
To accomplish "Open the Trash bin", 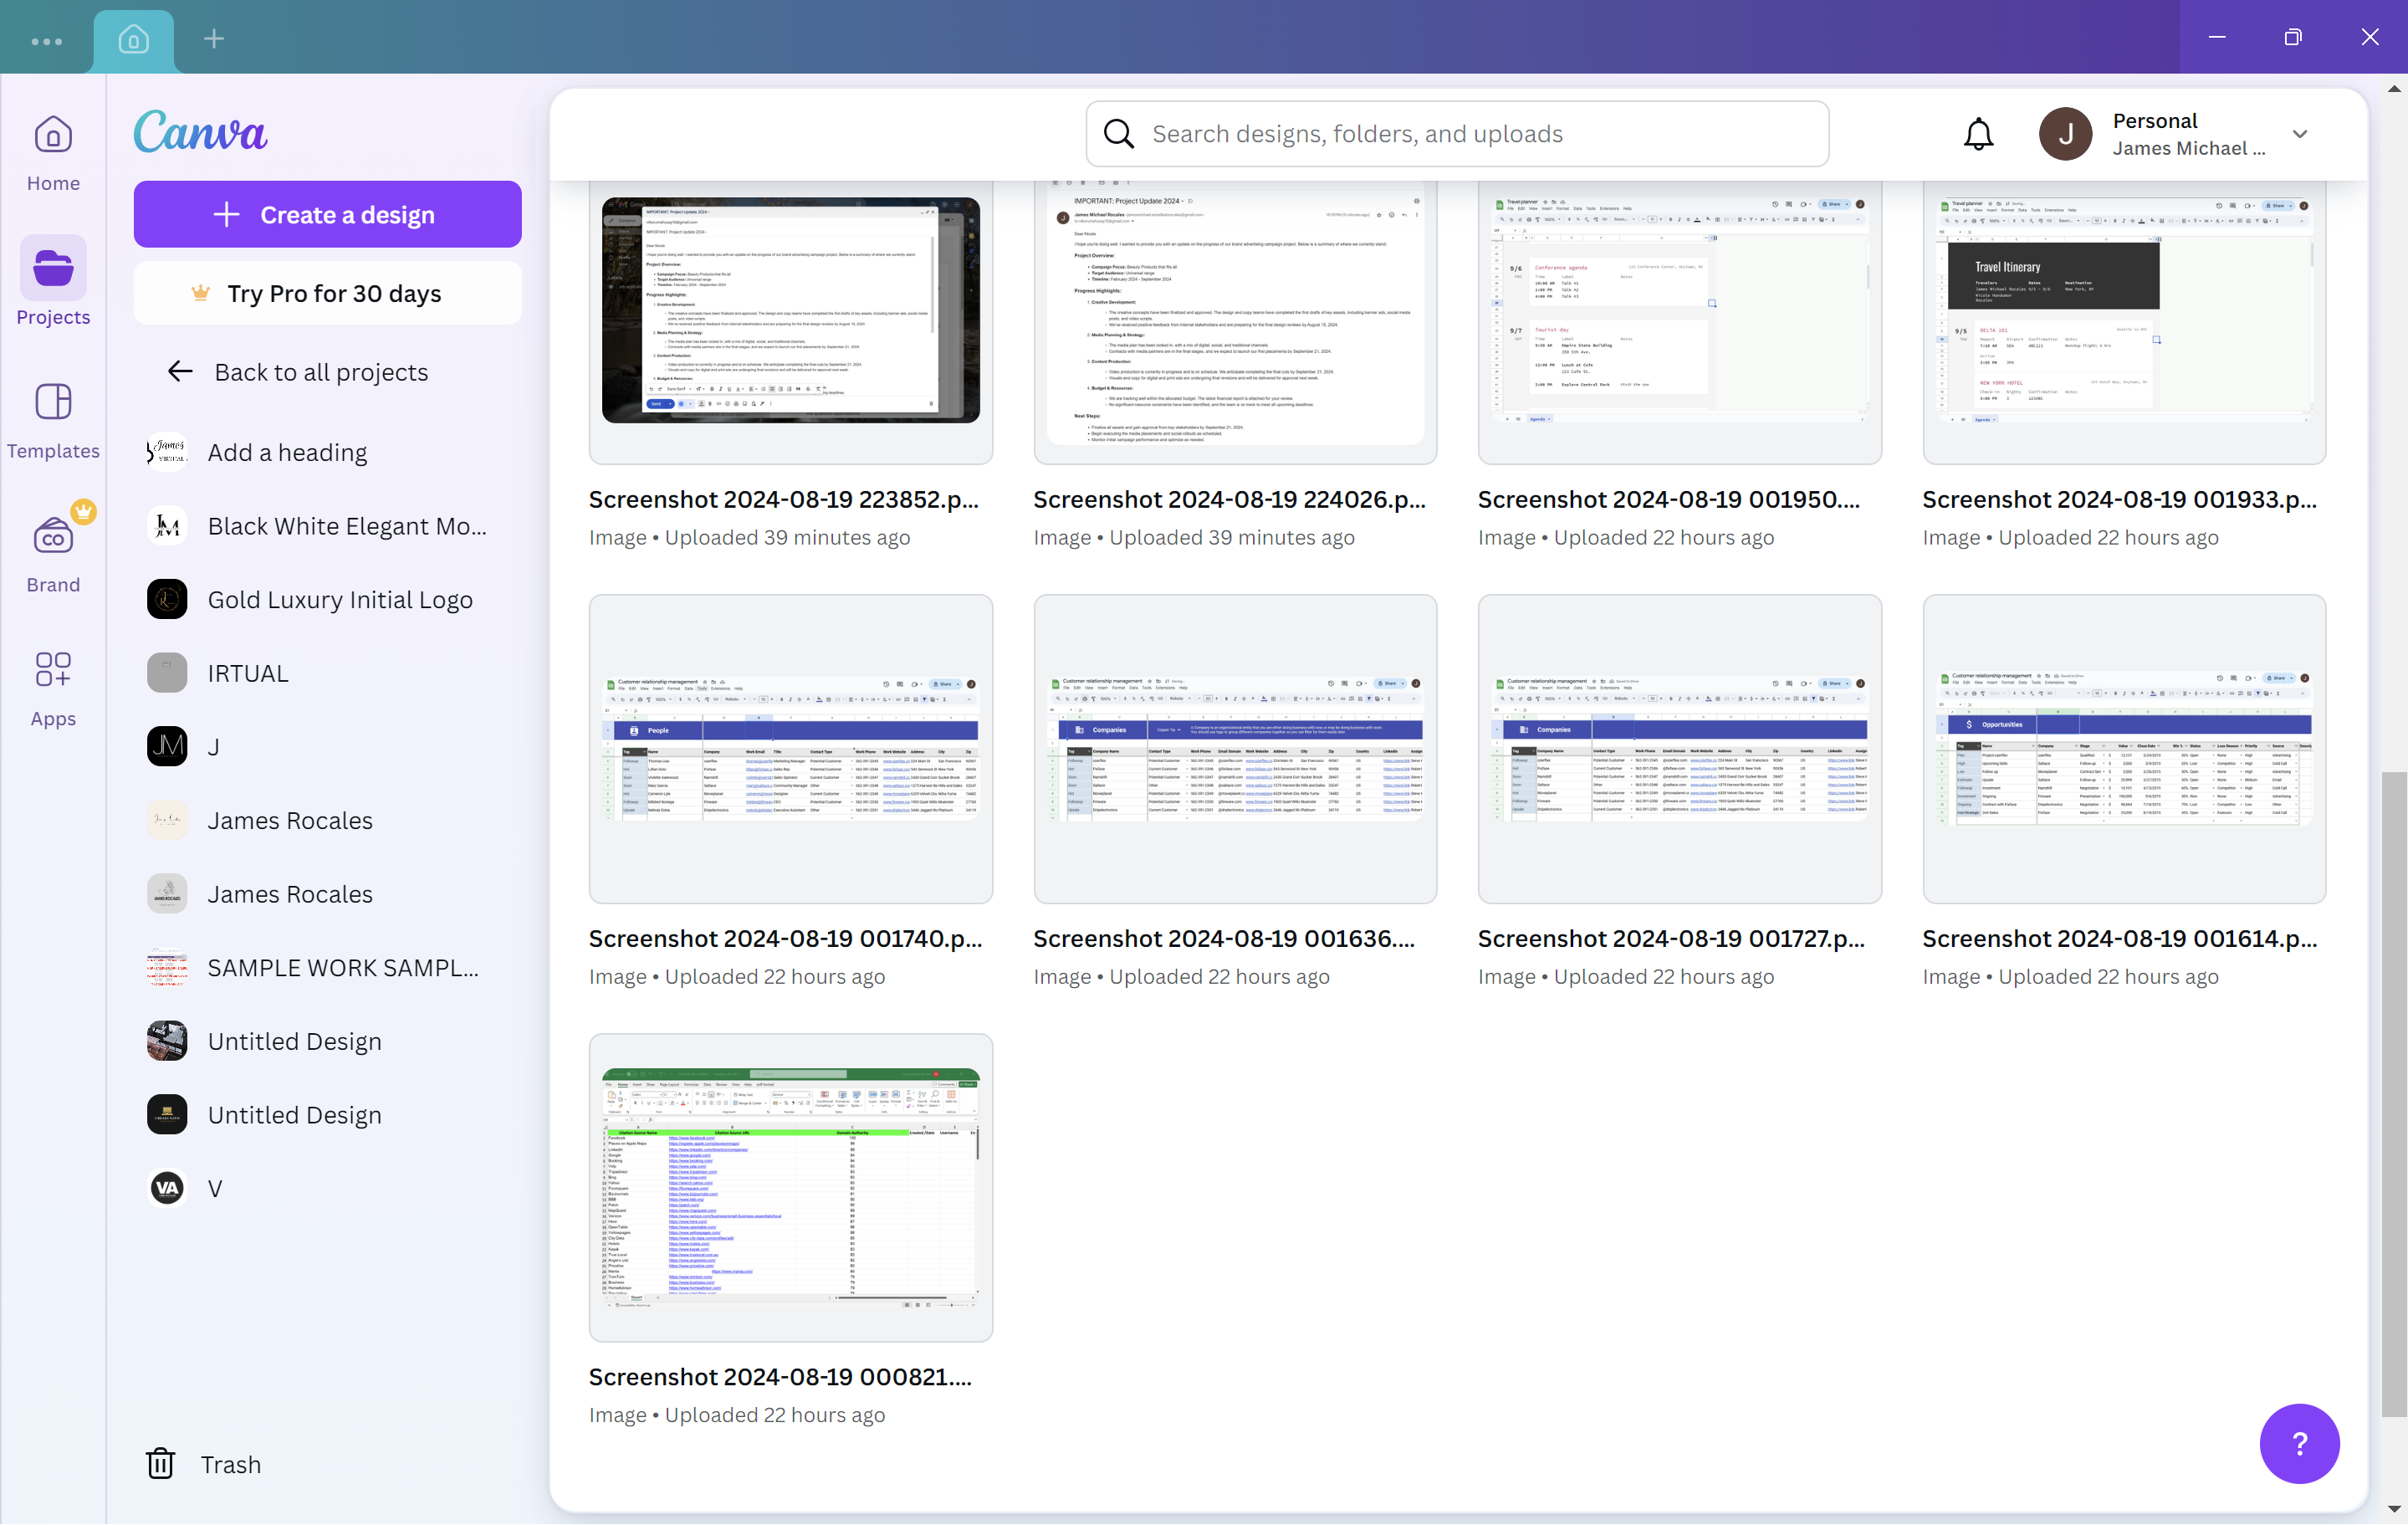I will tap(204, 1464).
